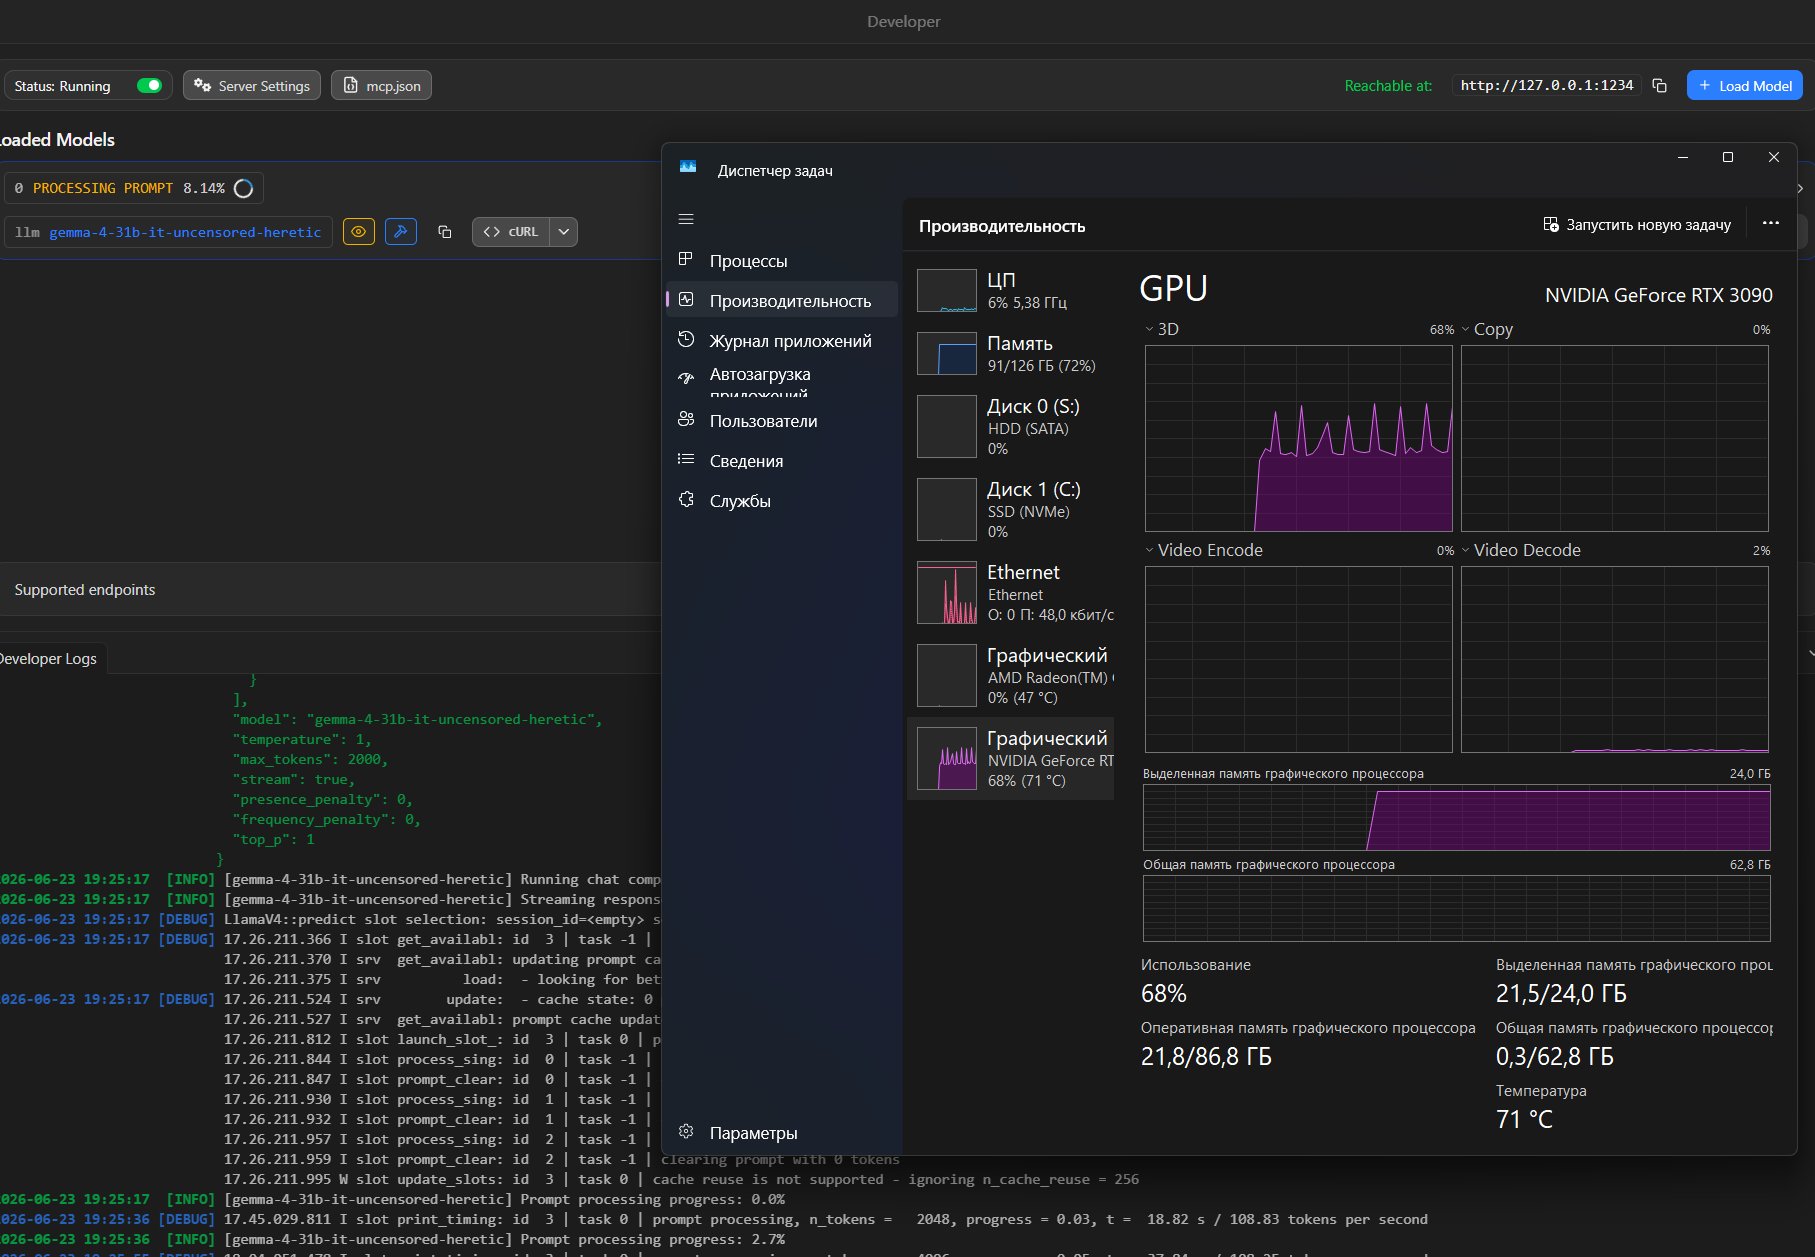
Task: Toggle the server Status Running switch
Action: point(149,86)
